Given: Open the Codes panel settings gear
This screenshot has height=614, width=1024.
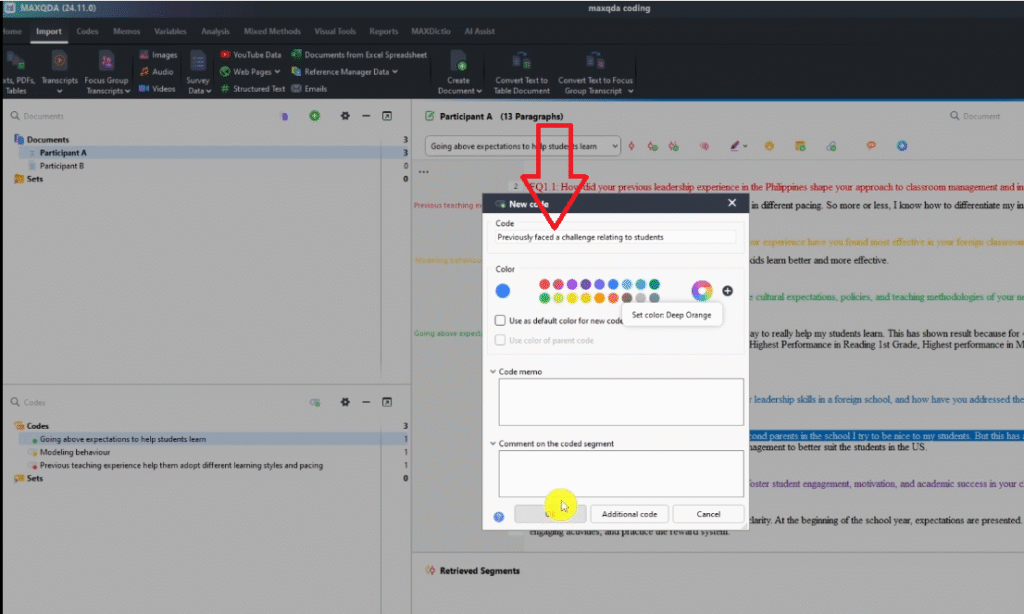Looking at the screenshot, I should tap(344, 402).
